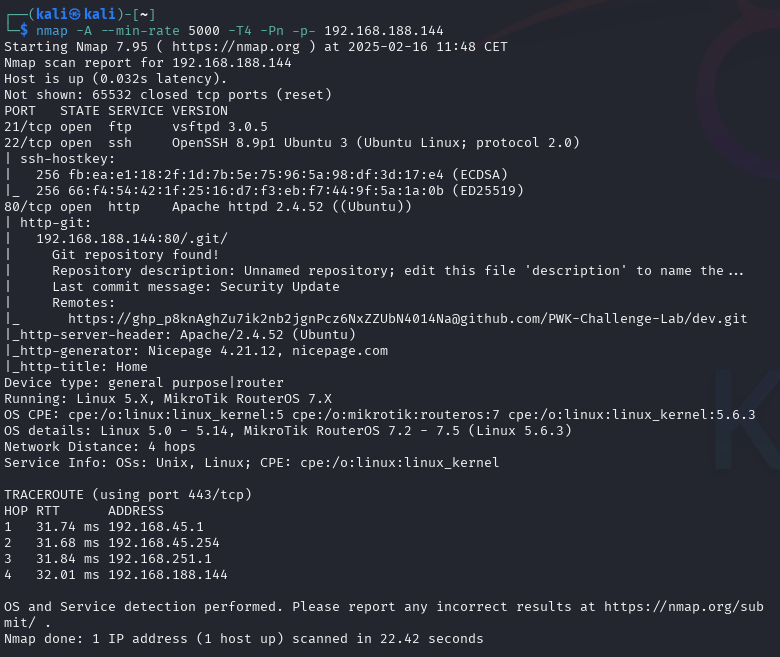
Task: Click the TRACEROUTE header line
Action: (128, 495)
